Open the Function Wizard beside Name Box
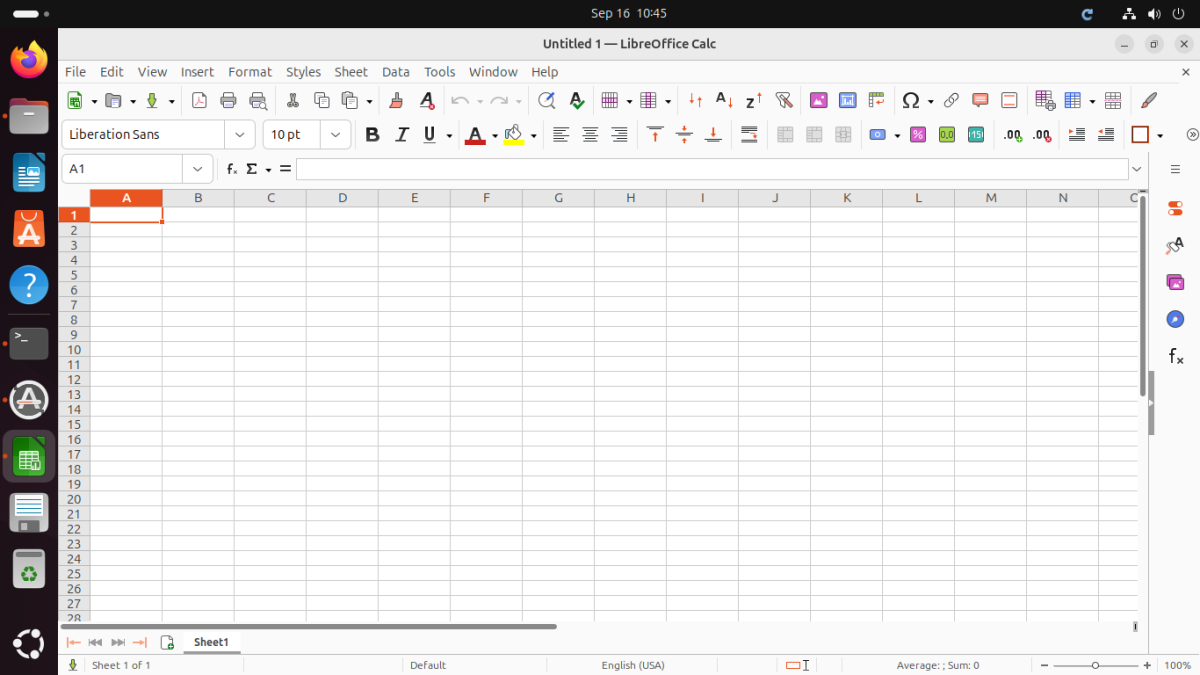 (x=232, y=169)
